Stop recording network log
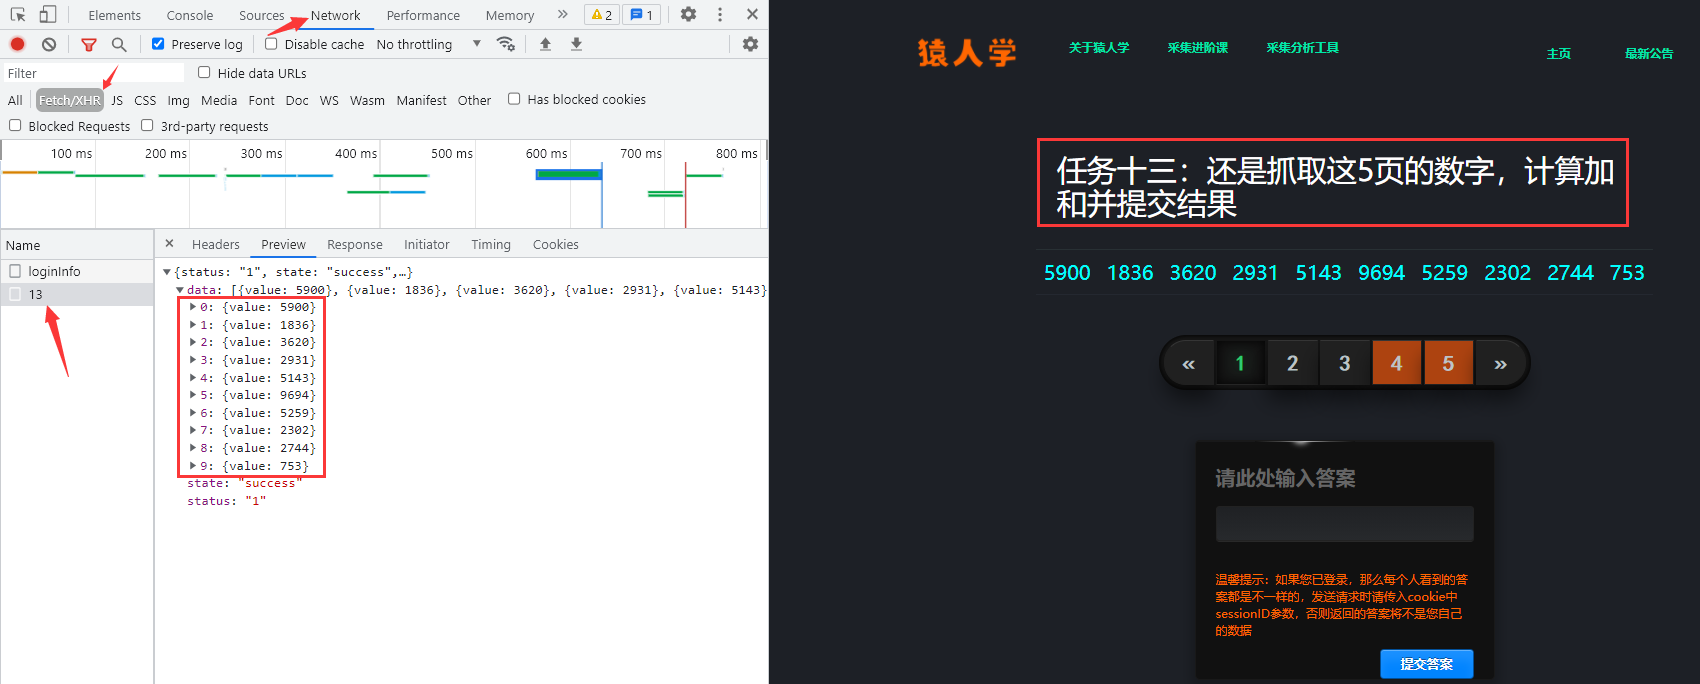The width and height of the screenshot is (1700, 684). point(18,44)
